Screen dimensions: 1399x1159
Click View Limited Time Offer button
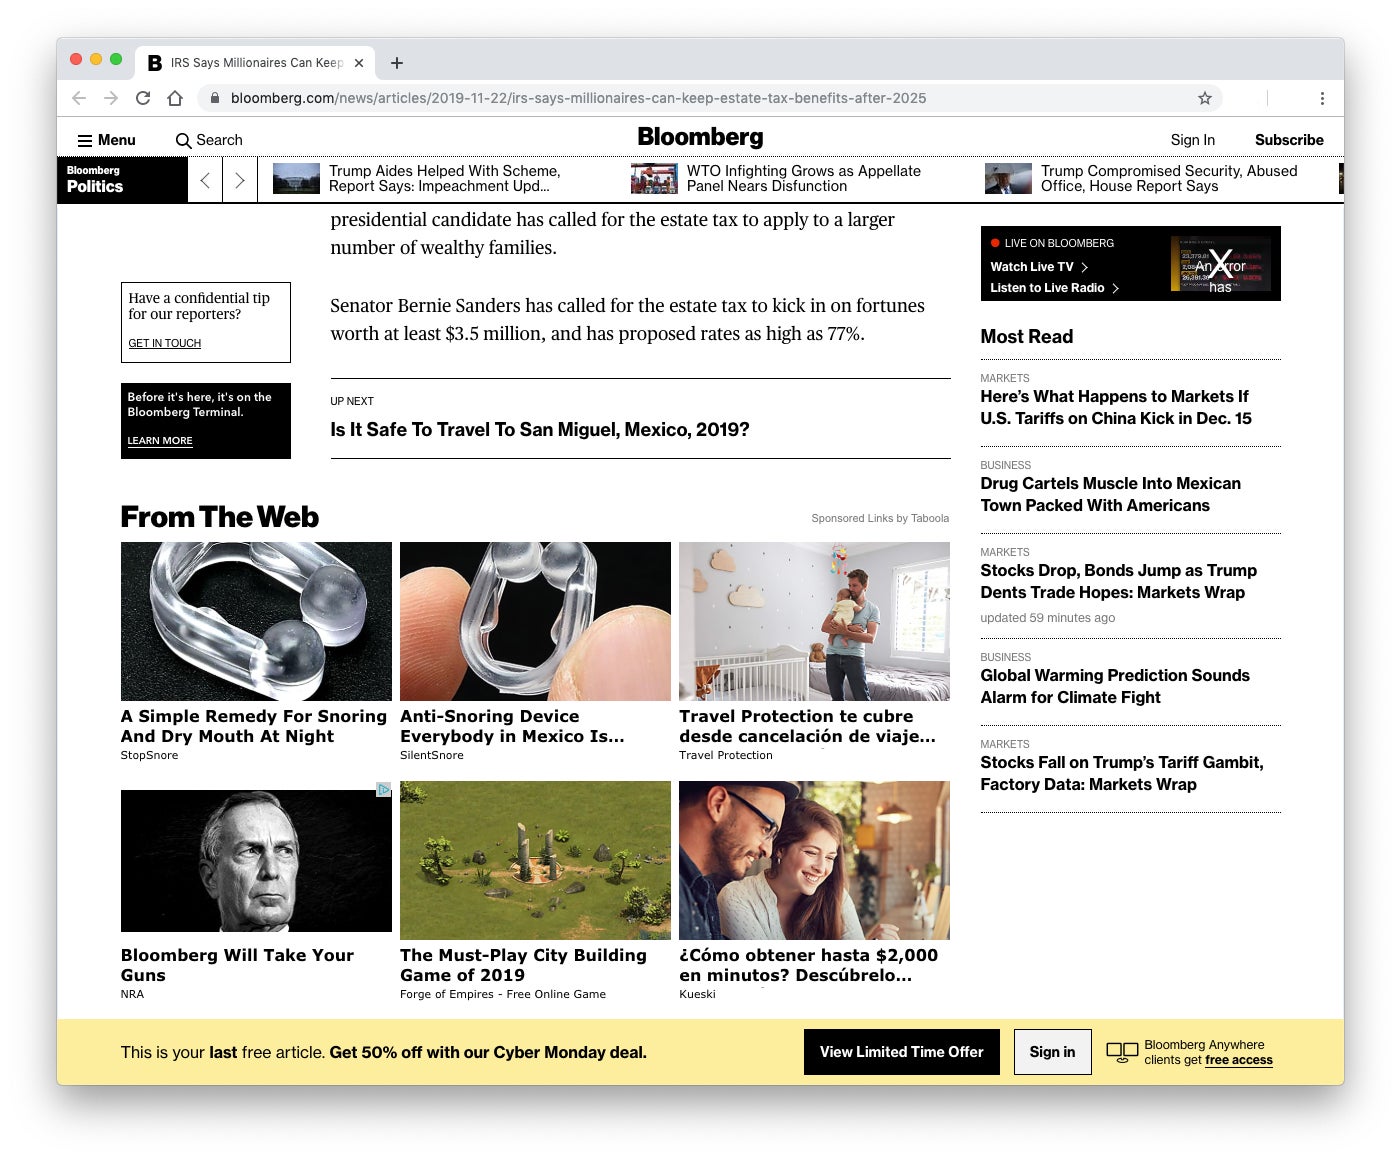(902, 1052)
